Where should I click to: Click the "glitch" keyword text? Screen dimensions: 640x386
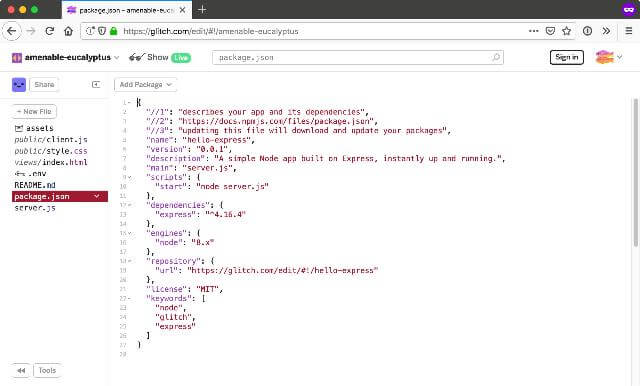(x=173, y=317)
